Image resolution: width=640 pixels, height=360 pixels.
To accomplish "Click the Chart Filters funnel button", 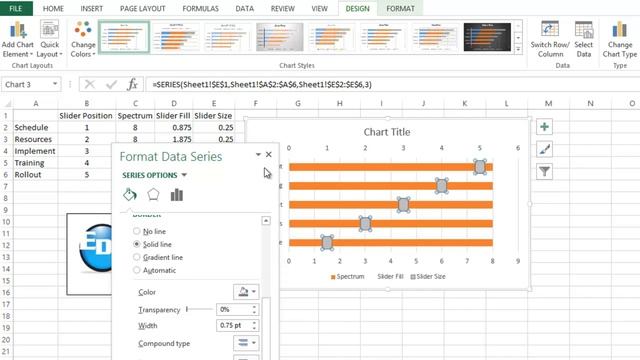I will click(x=544, y=171).
